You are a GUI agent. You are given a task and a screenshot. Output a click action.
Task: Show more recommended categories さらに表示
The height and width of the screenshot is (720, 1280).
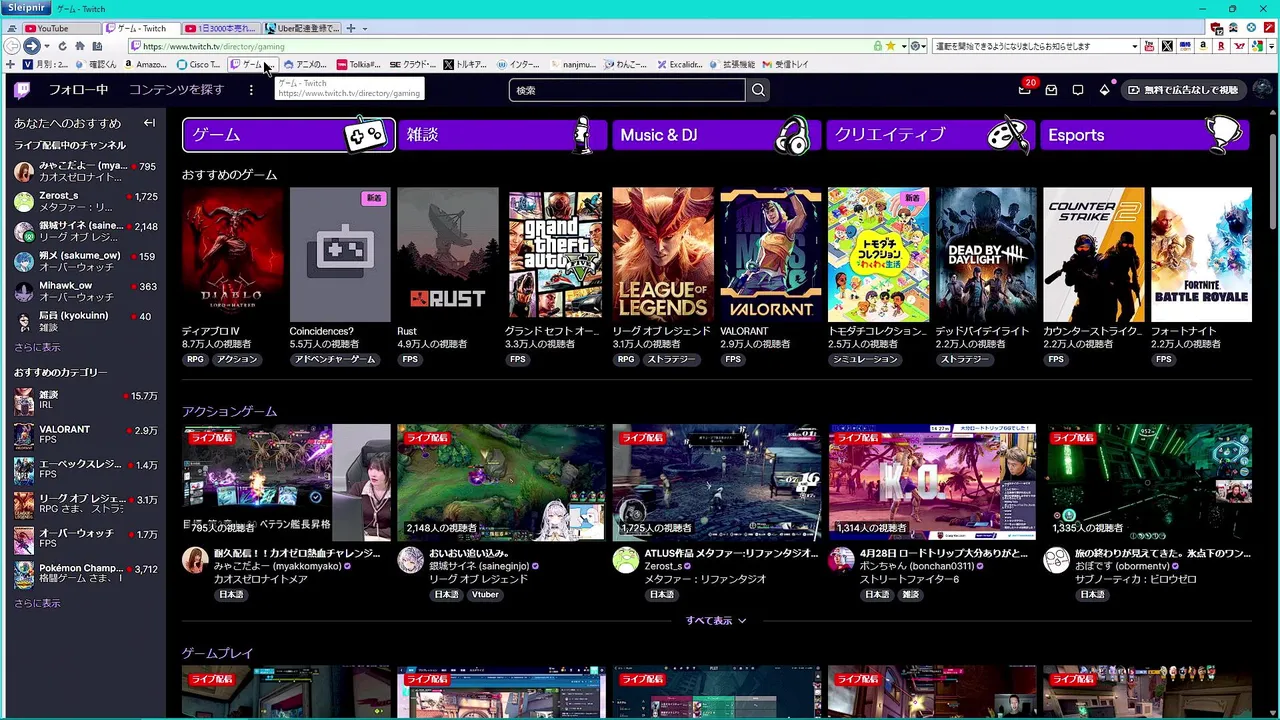37,603
